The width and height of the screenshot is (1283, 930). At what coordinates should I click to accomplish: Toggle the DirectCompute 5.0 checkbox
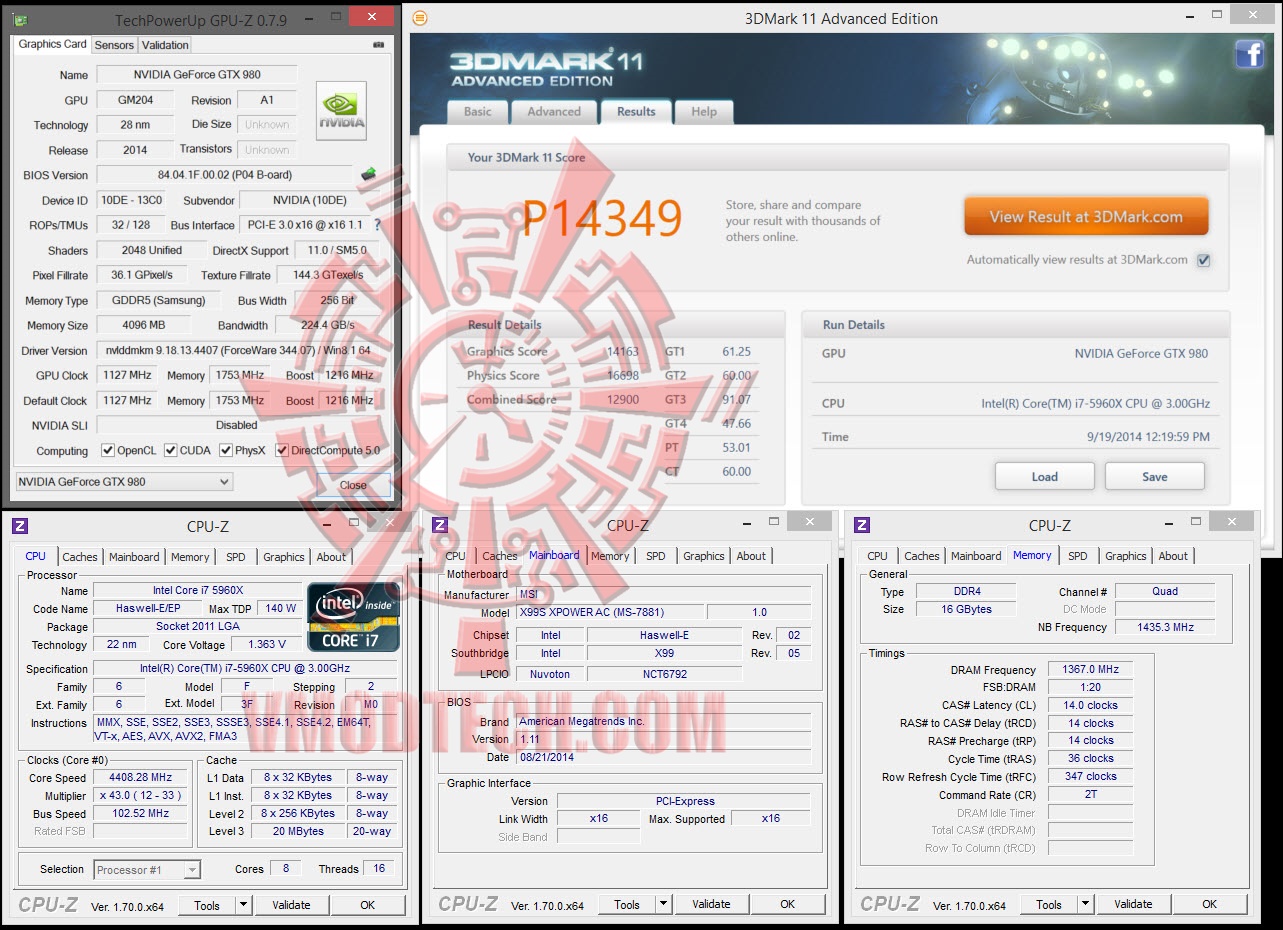282,450
